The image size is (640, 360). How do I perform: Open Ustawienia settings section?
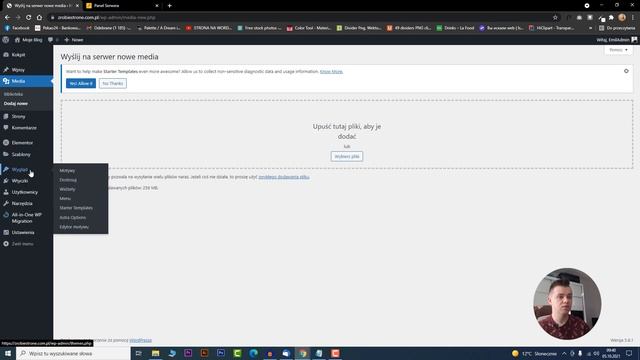pos(23,232)
